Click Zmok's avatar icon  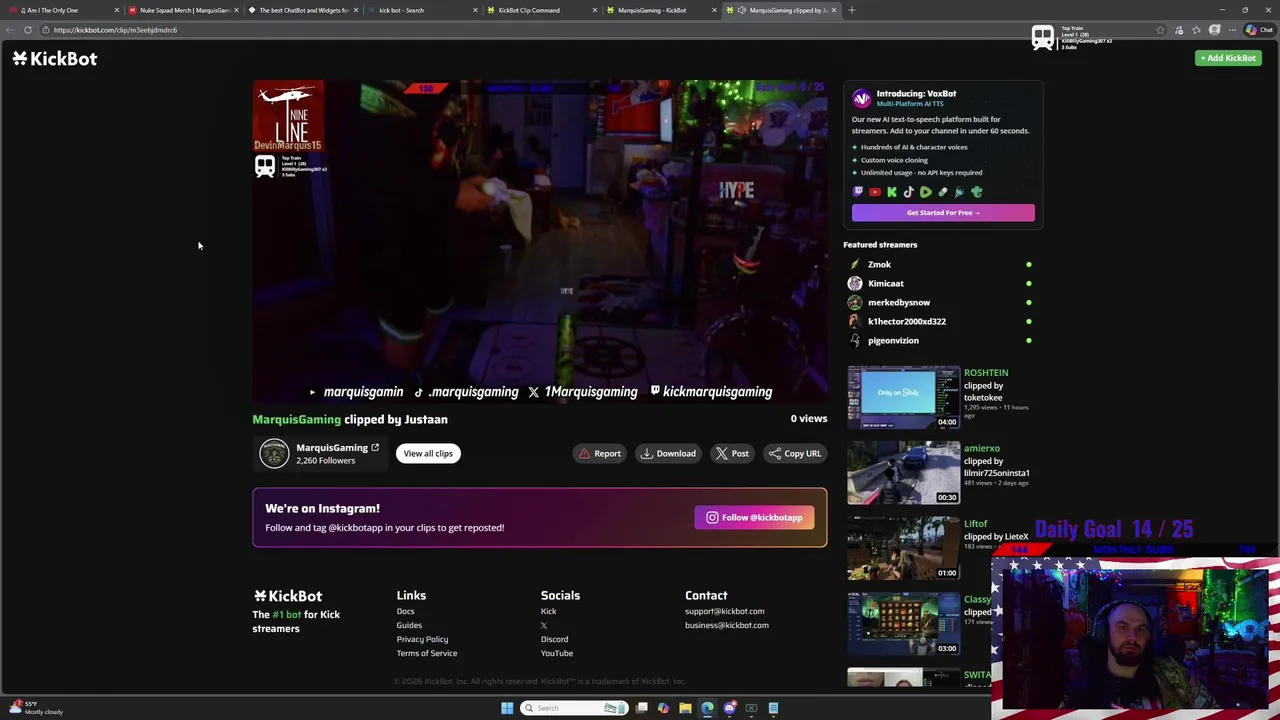pos(855,264)
